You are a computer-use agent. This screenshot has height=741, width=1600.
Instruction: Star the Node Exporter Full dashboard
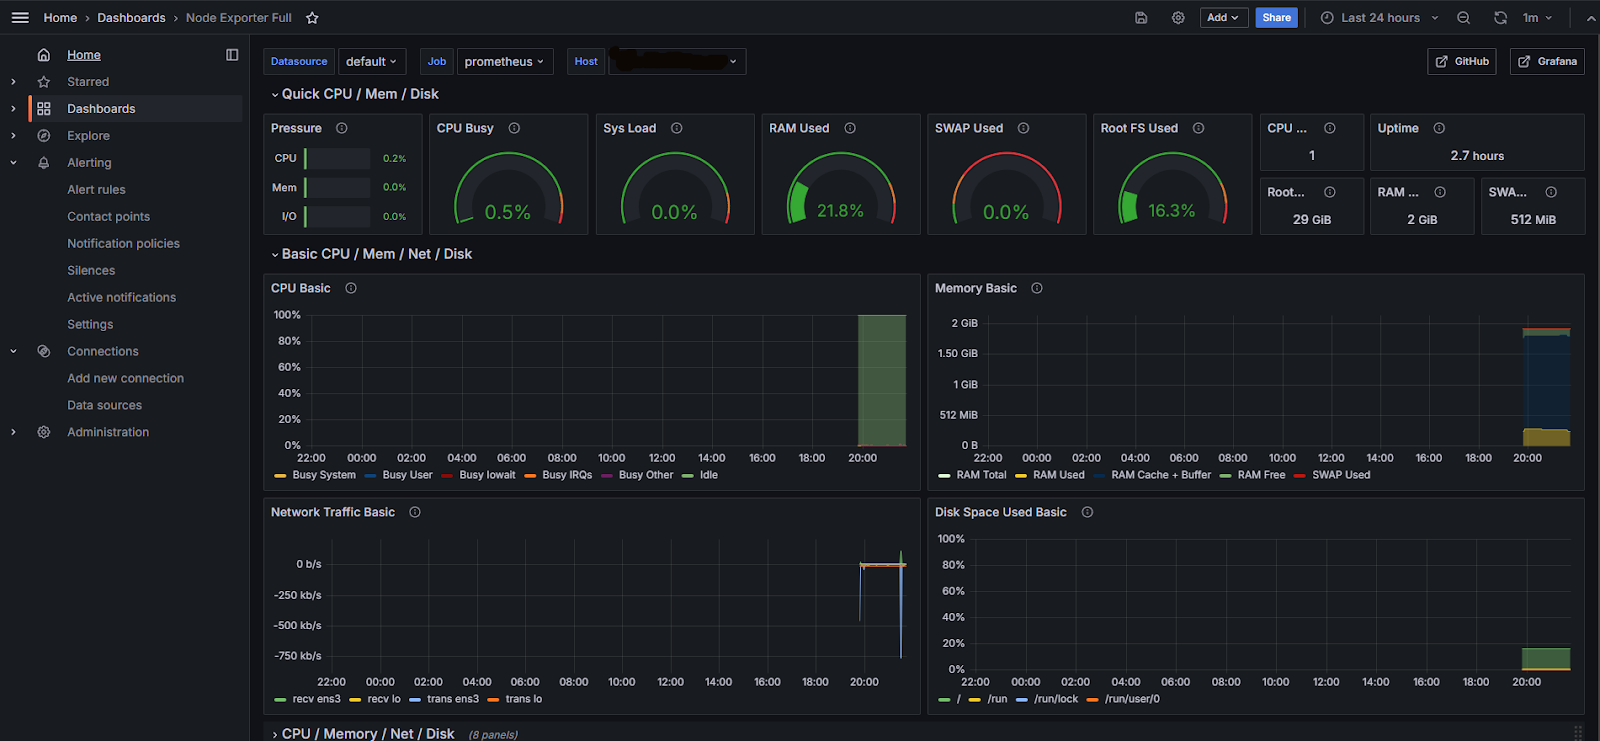[x=312, y=18]
